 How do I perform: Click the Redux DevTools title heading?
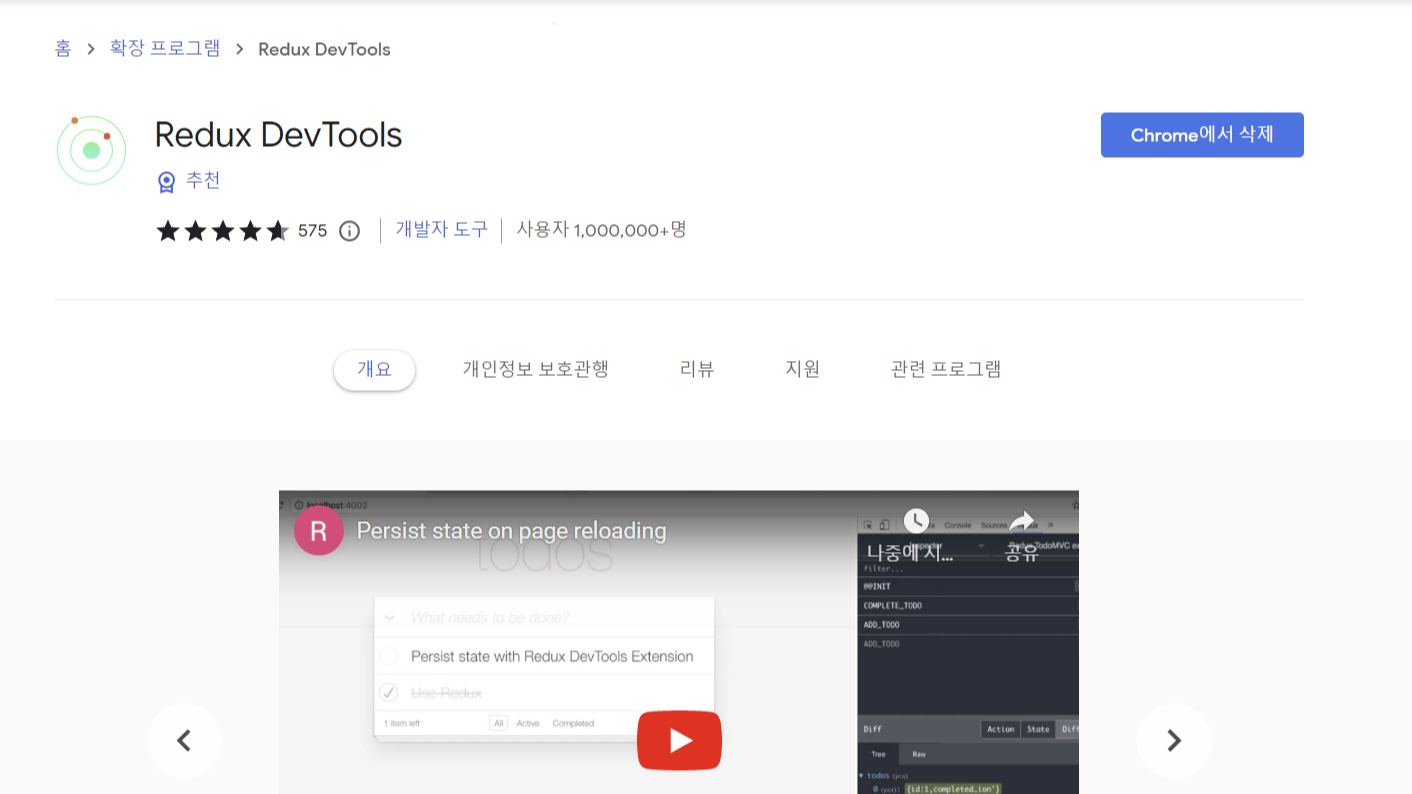(x=278, y=134)
